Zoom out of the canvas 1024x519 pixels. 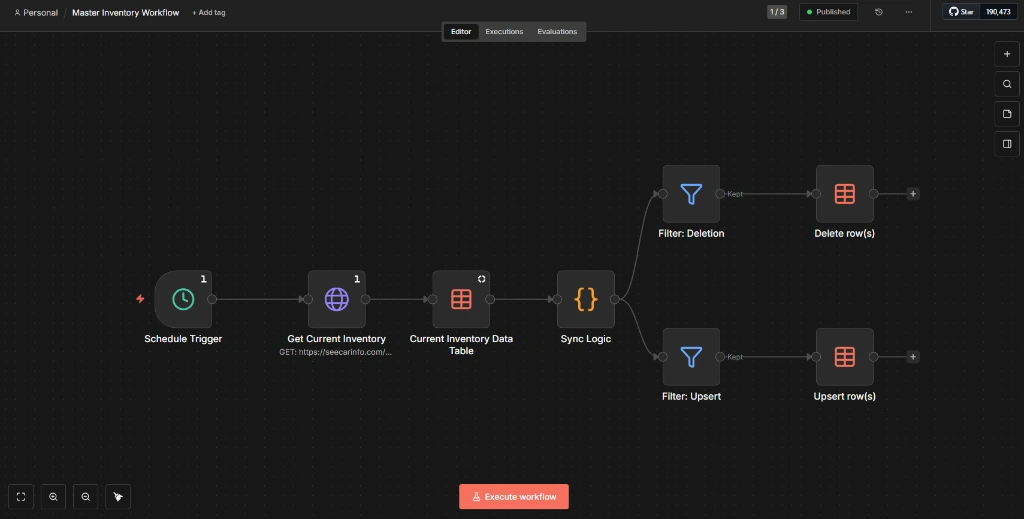pyautogui.click(x=86, y=497)
